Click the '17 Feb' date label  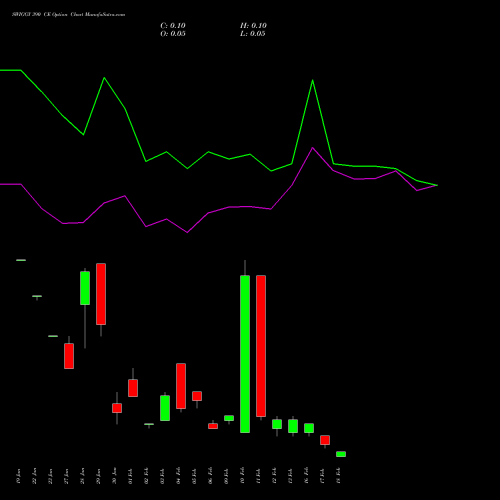coord(323,476)
